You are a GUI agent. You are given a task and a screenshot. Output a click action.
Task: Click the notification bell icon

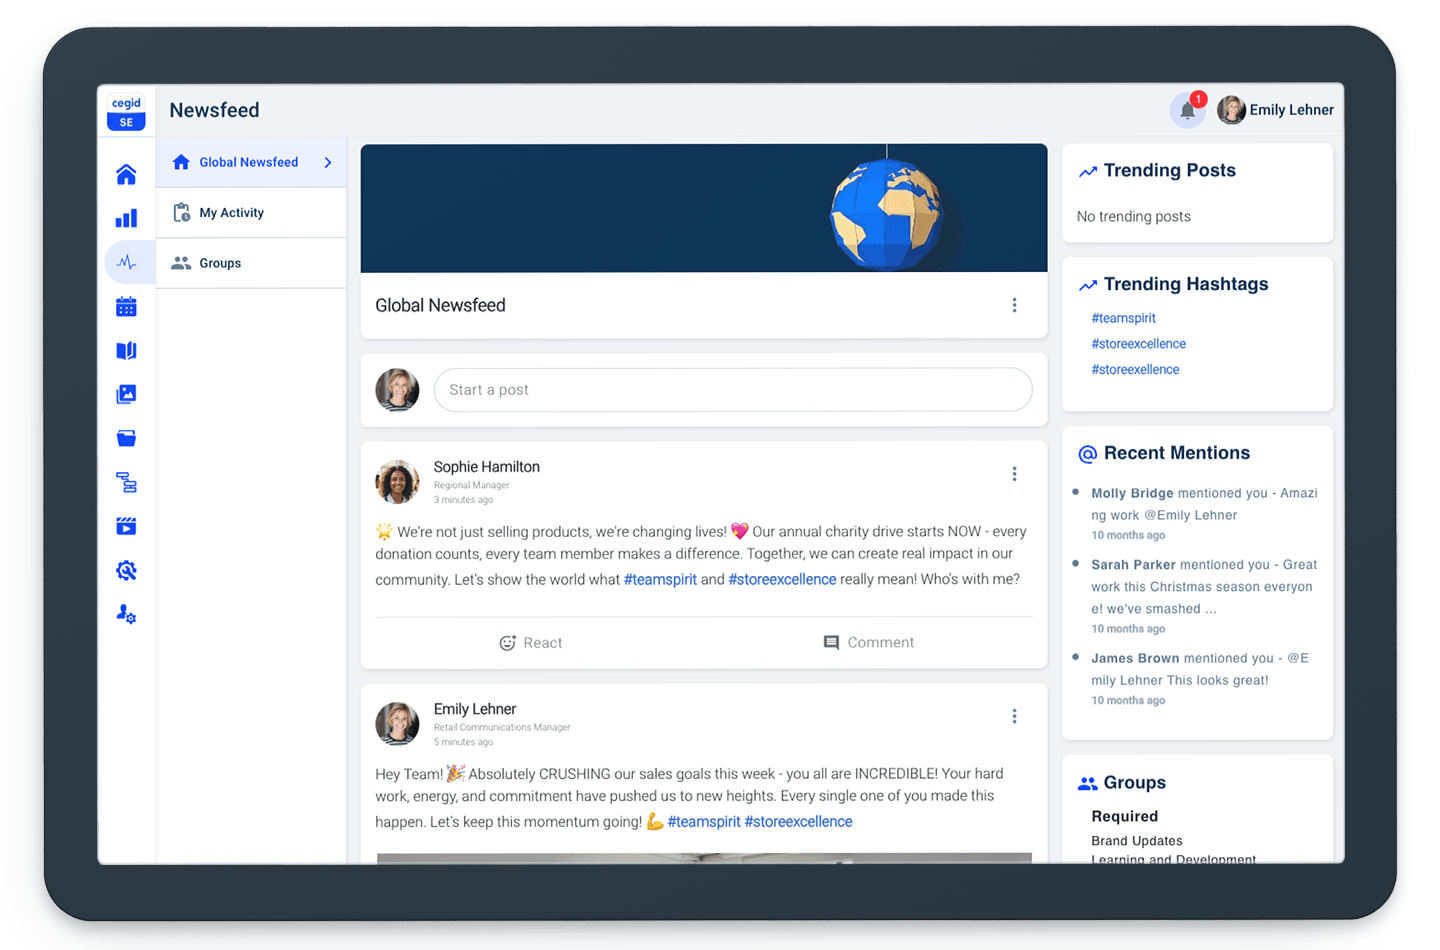[1187, 111]
